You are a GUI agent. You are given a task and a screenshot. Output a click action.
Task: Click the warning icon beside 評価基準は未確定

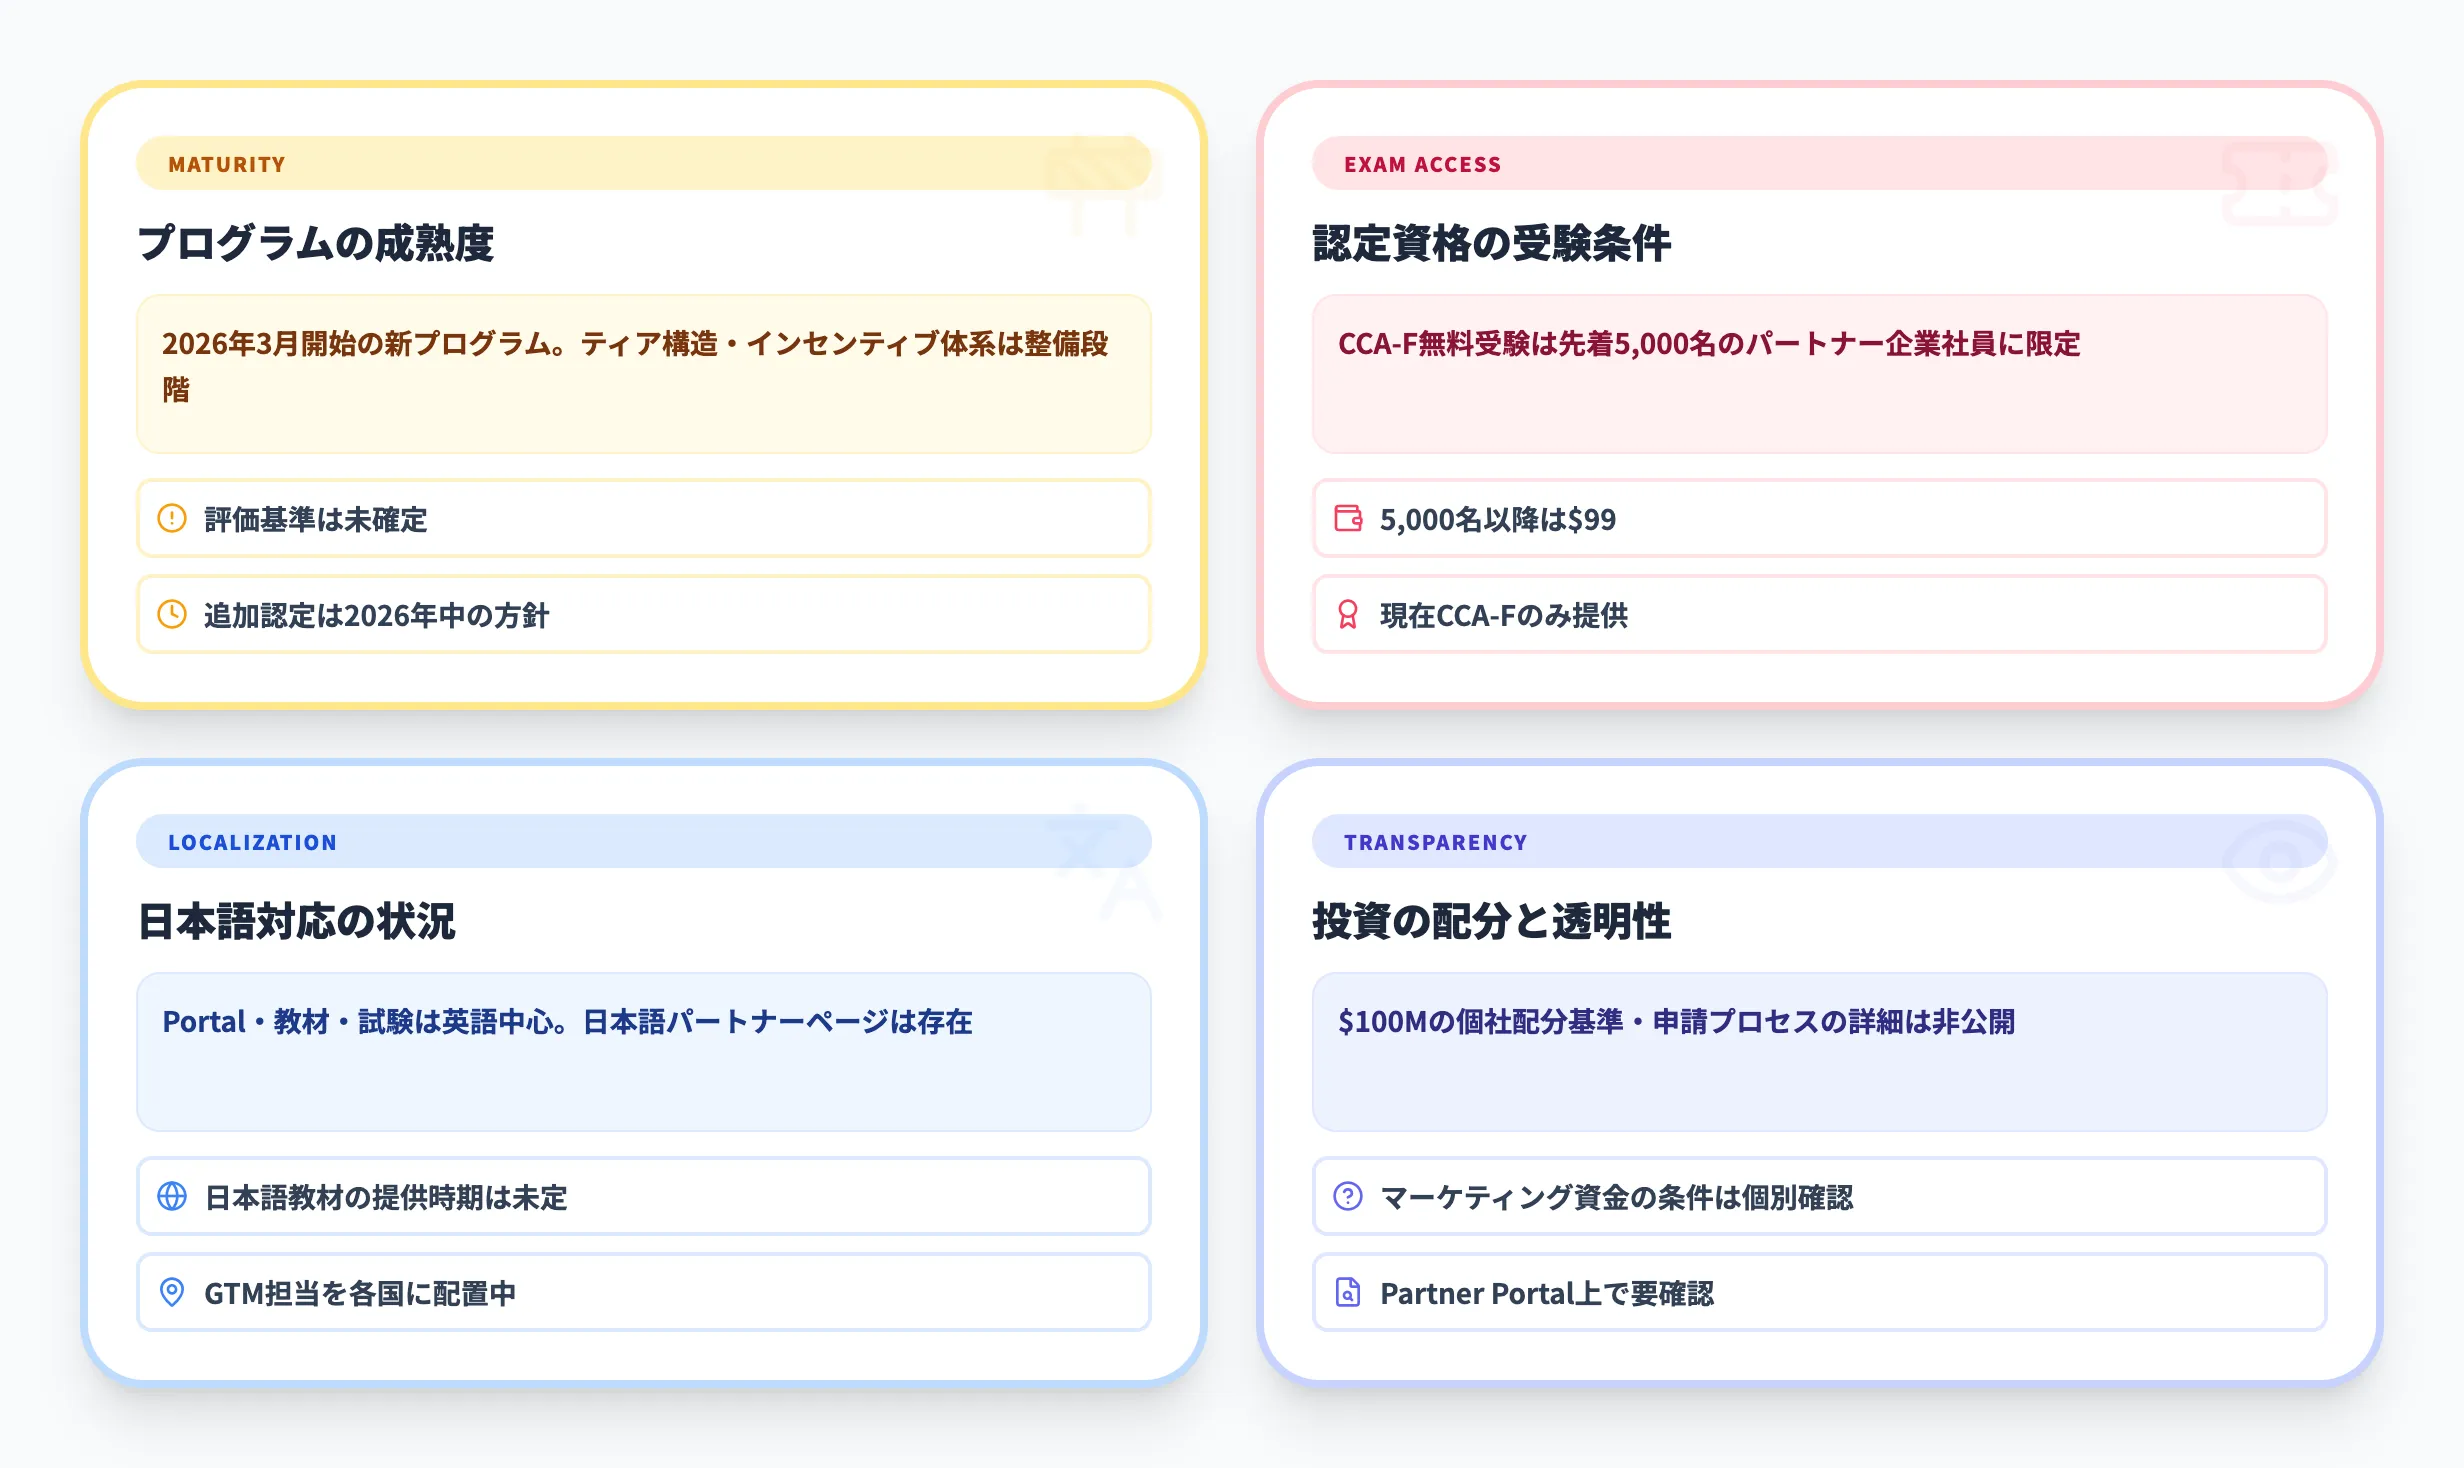(173, 519)
